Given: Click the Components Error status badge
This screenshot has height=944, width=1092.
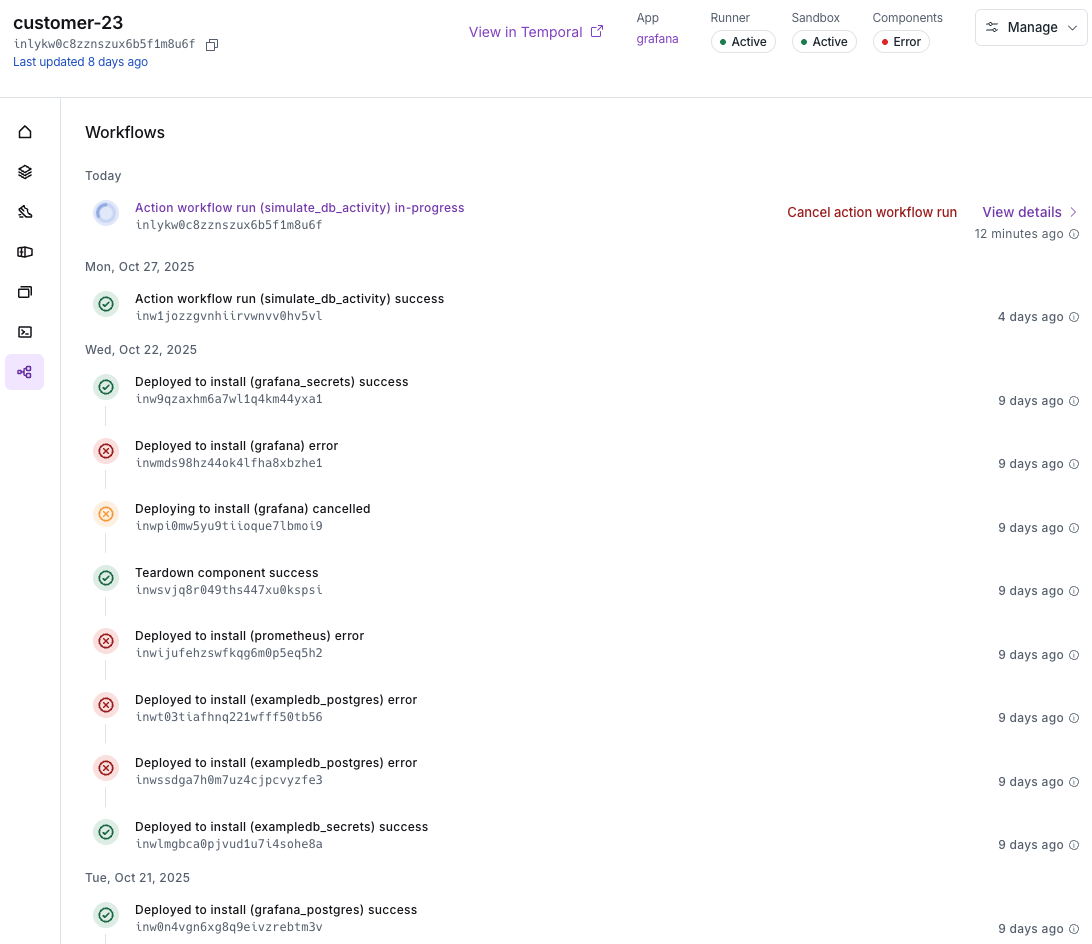Looking at the screenshot, I should point(901,41).
